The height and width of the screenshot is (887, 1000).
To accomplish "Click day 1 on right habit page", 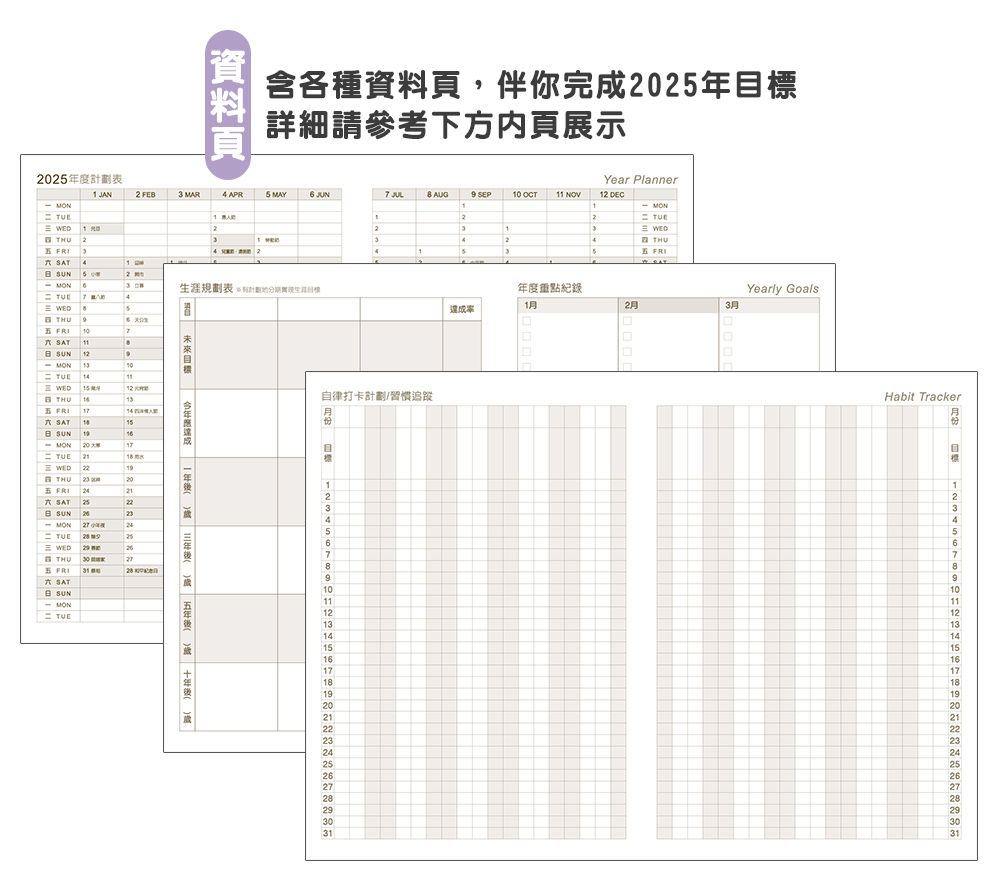I will pyautogui.click(x=955, y=485).
